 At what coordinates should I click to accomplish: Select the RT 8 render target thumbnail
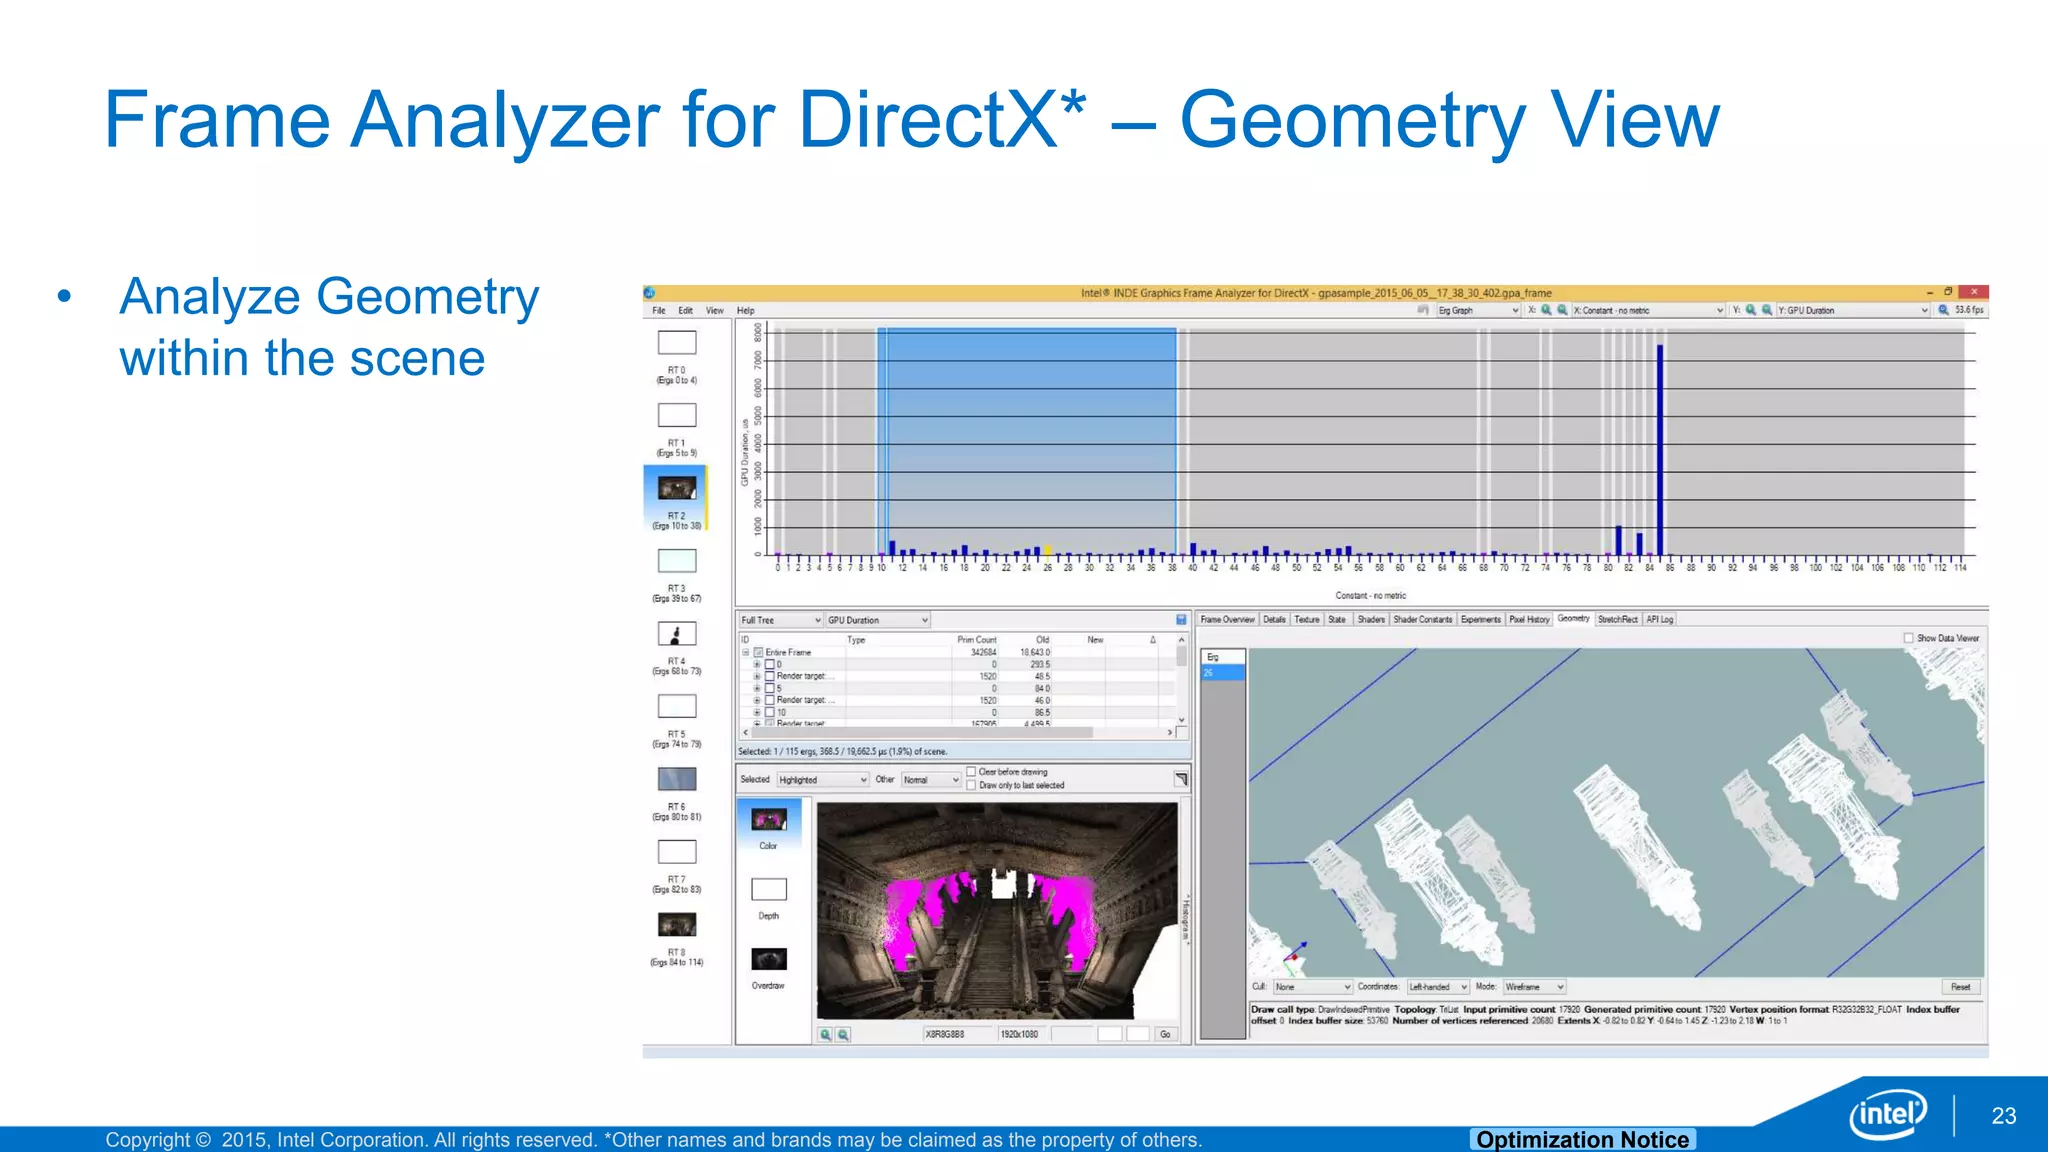[x=677, y=924]
